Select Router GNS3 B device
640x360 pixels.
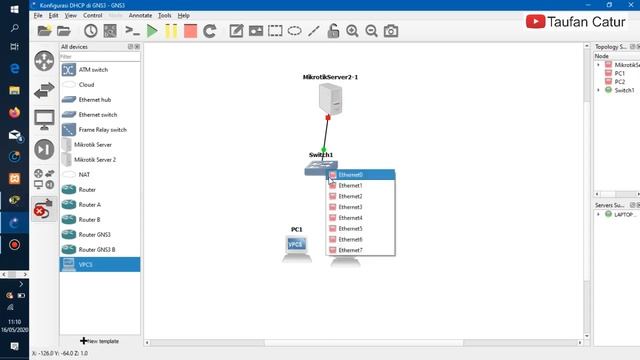click(100, 249)
